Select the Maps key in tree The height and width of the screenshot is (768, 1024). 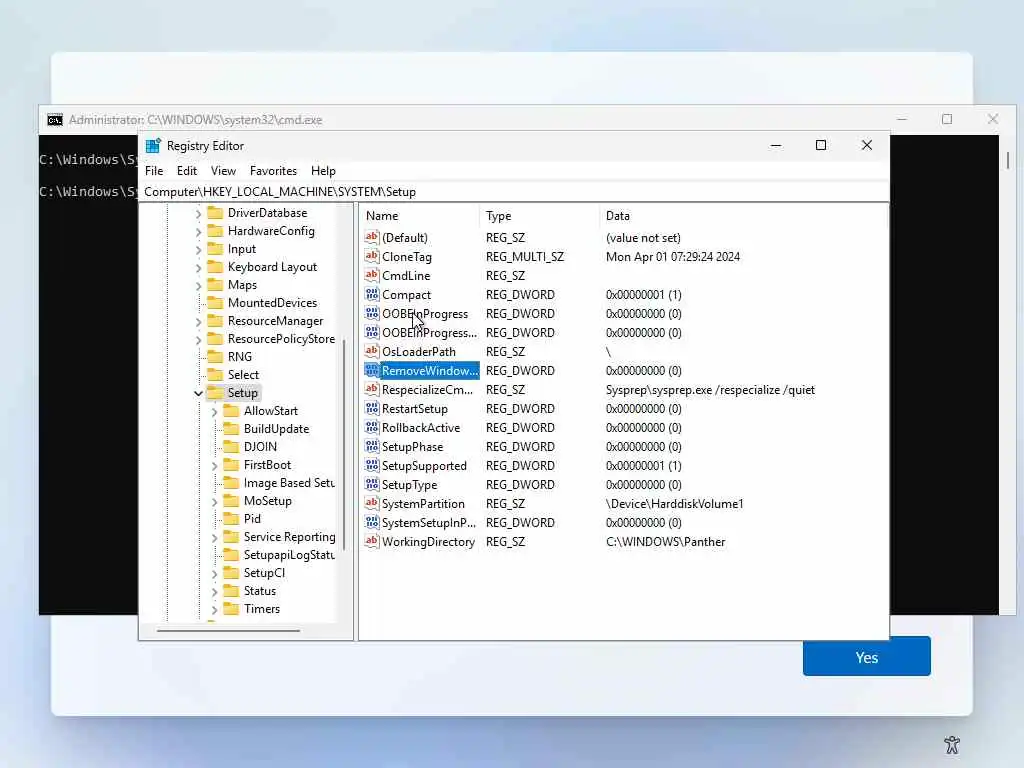click(242, 285)
